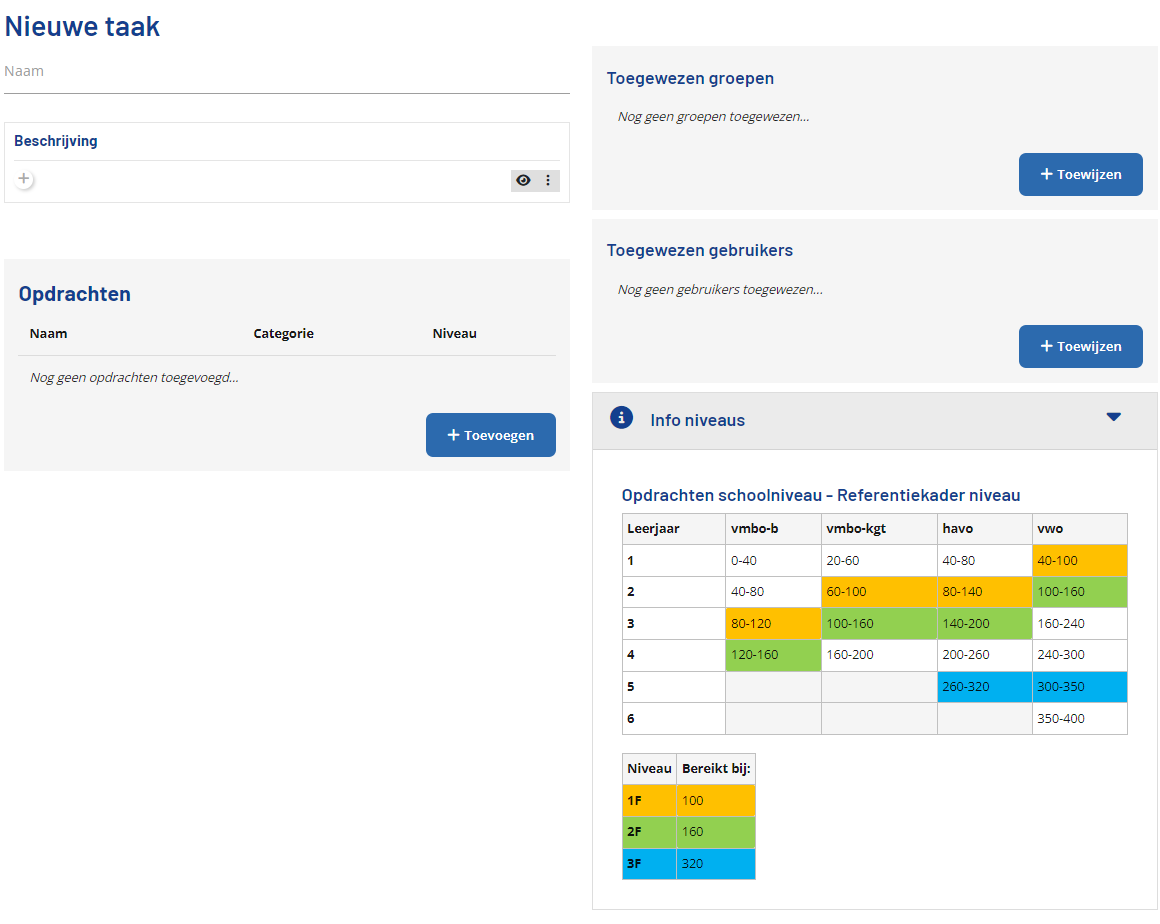The height and width of the screenshot is (924, 1160).
Task: Select the blue 3F level swatch
Action: 649,864
